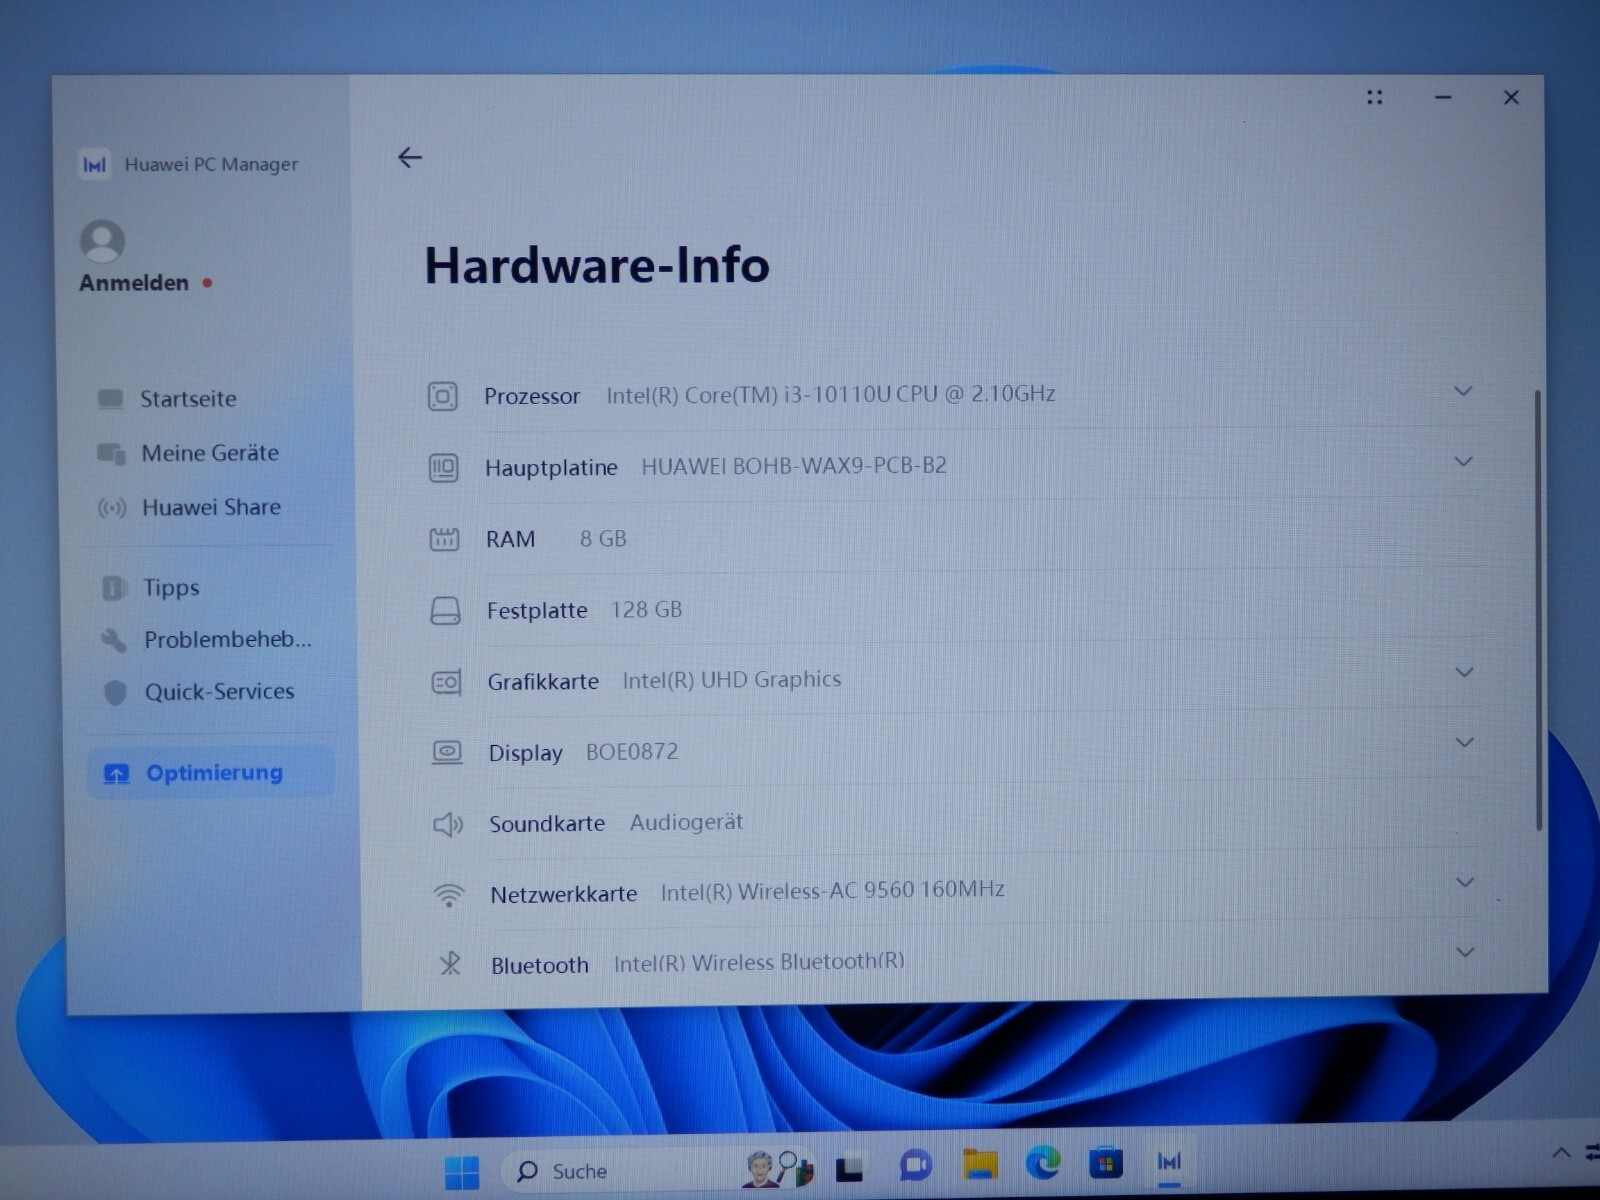
Task: Click the Soundkarte speaker icon
Action: (448, 824)
